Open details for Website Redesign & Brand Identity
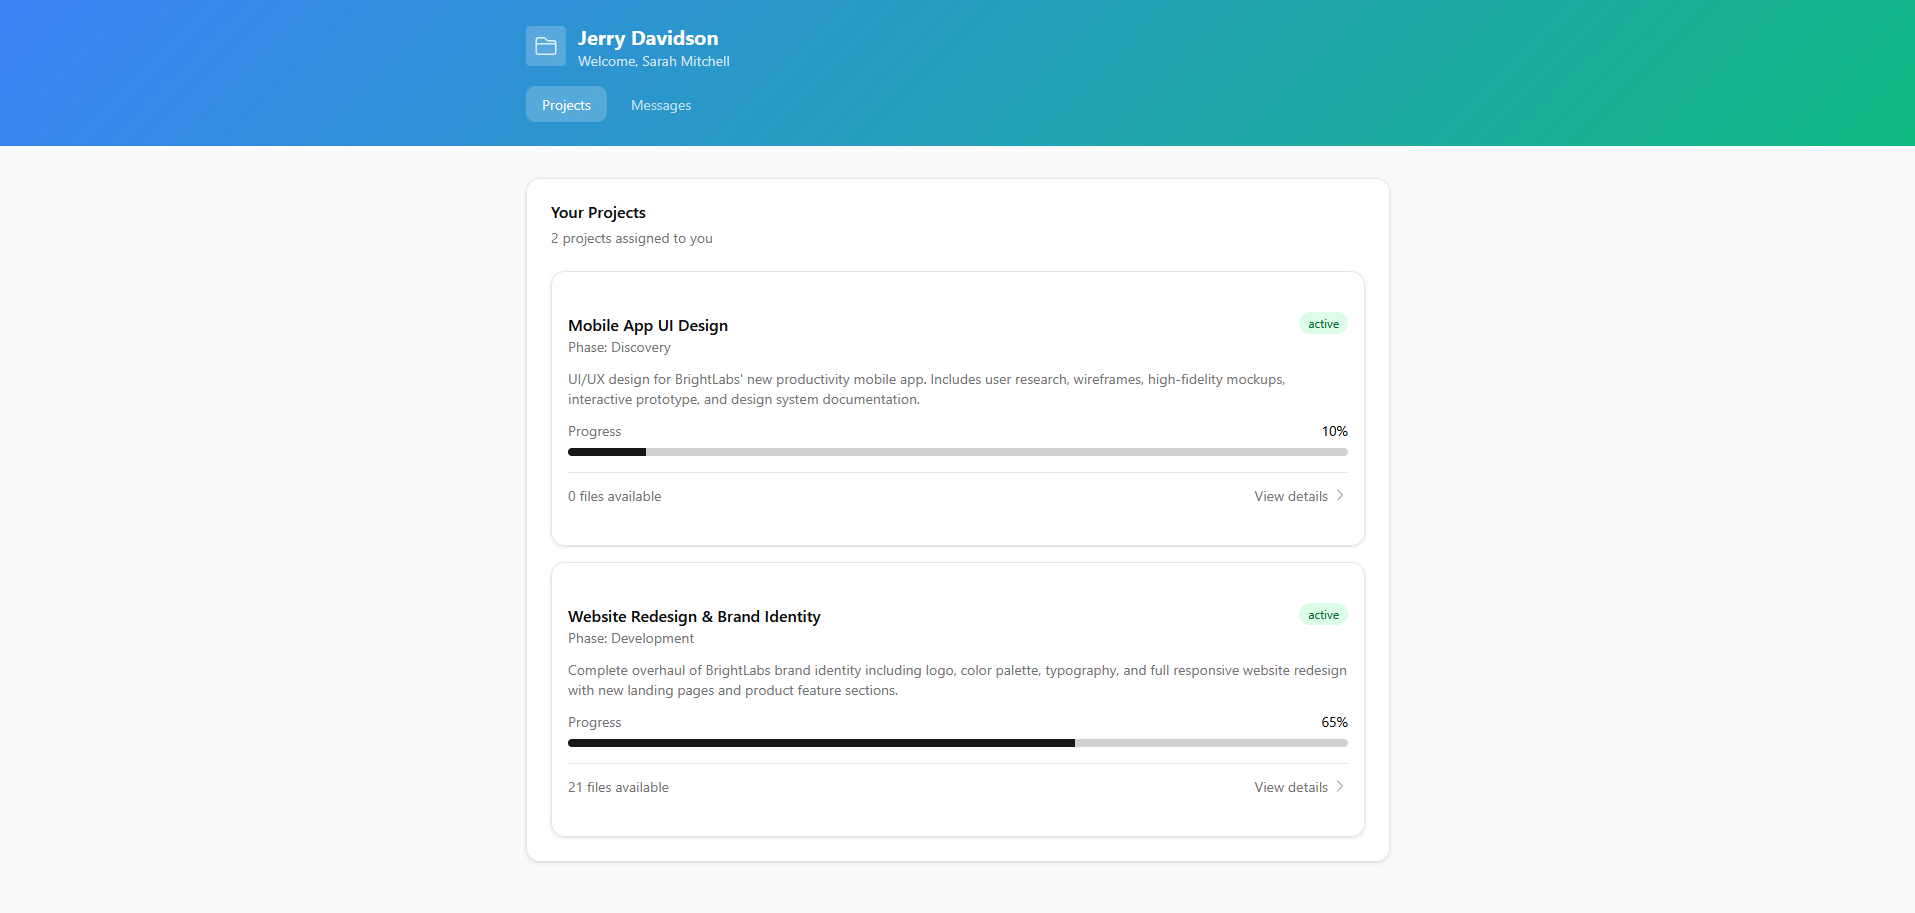1915x913 pixels. [1290, 787]
